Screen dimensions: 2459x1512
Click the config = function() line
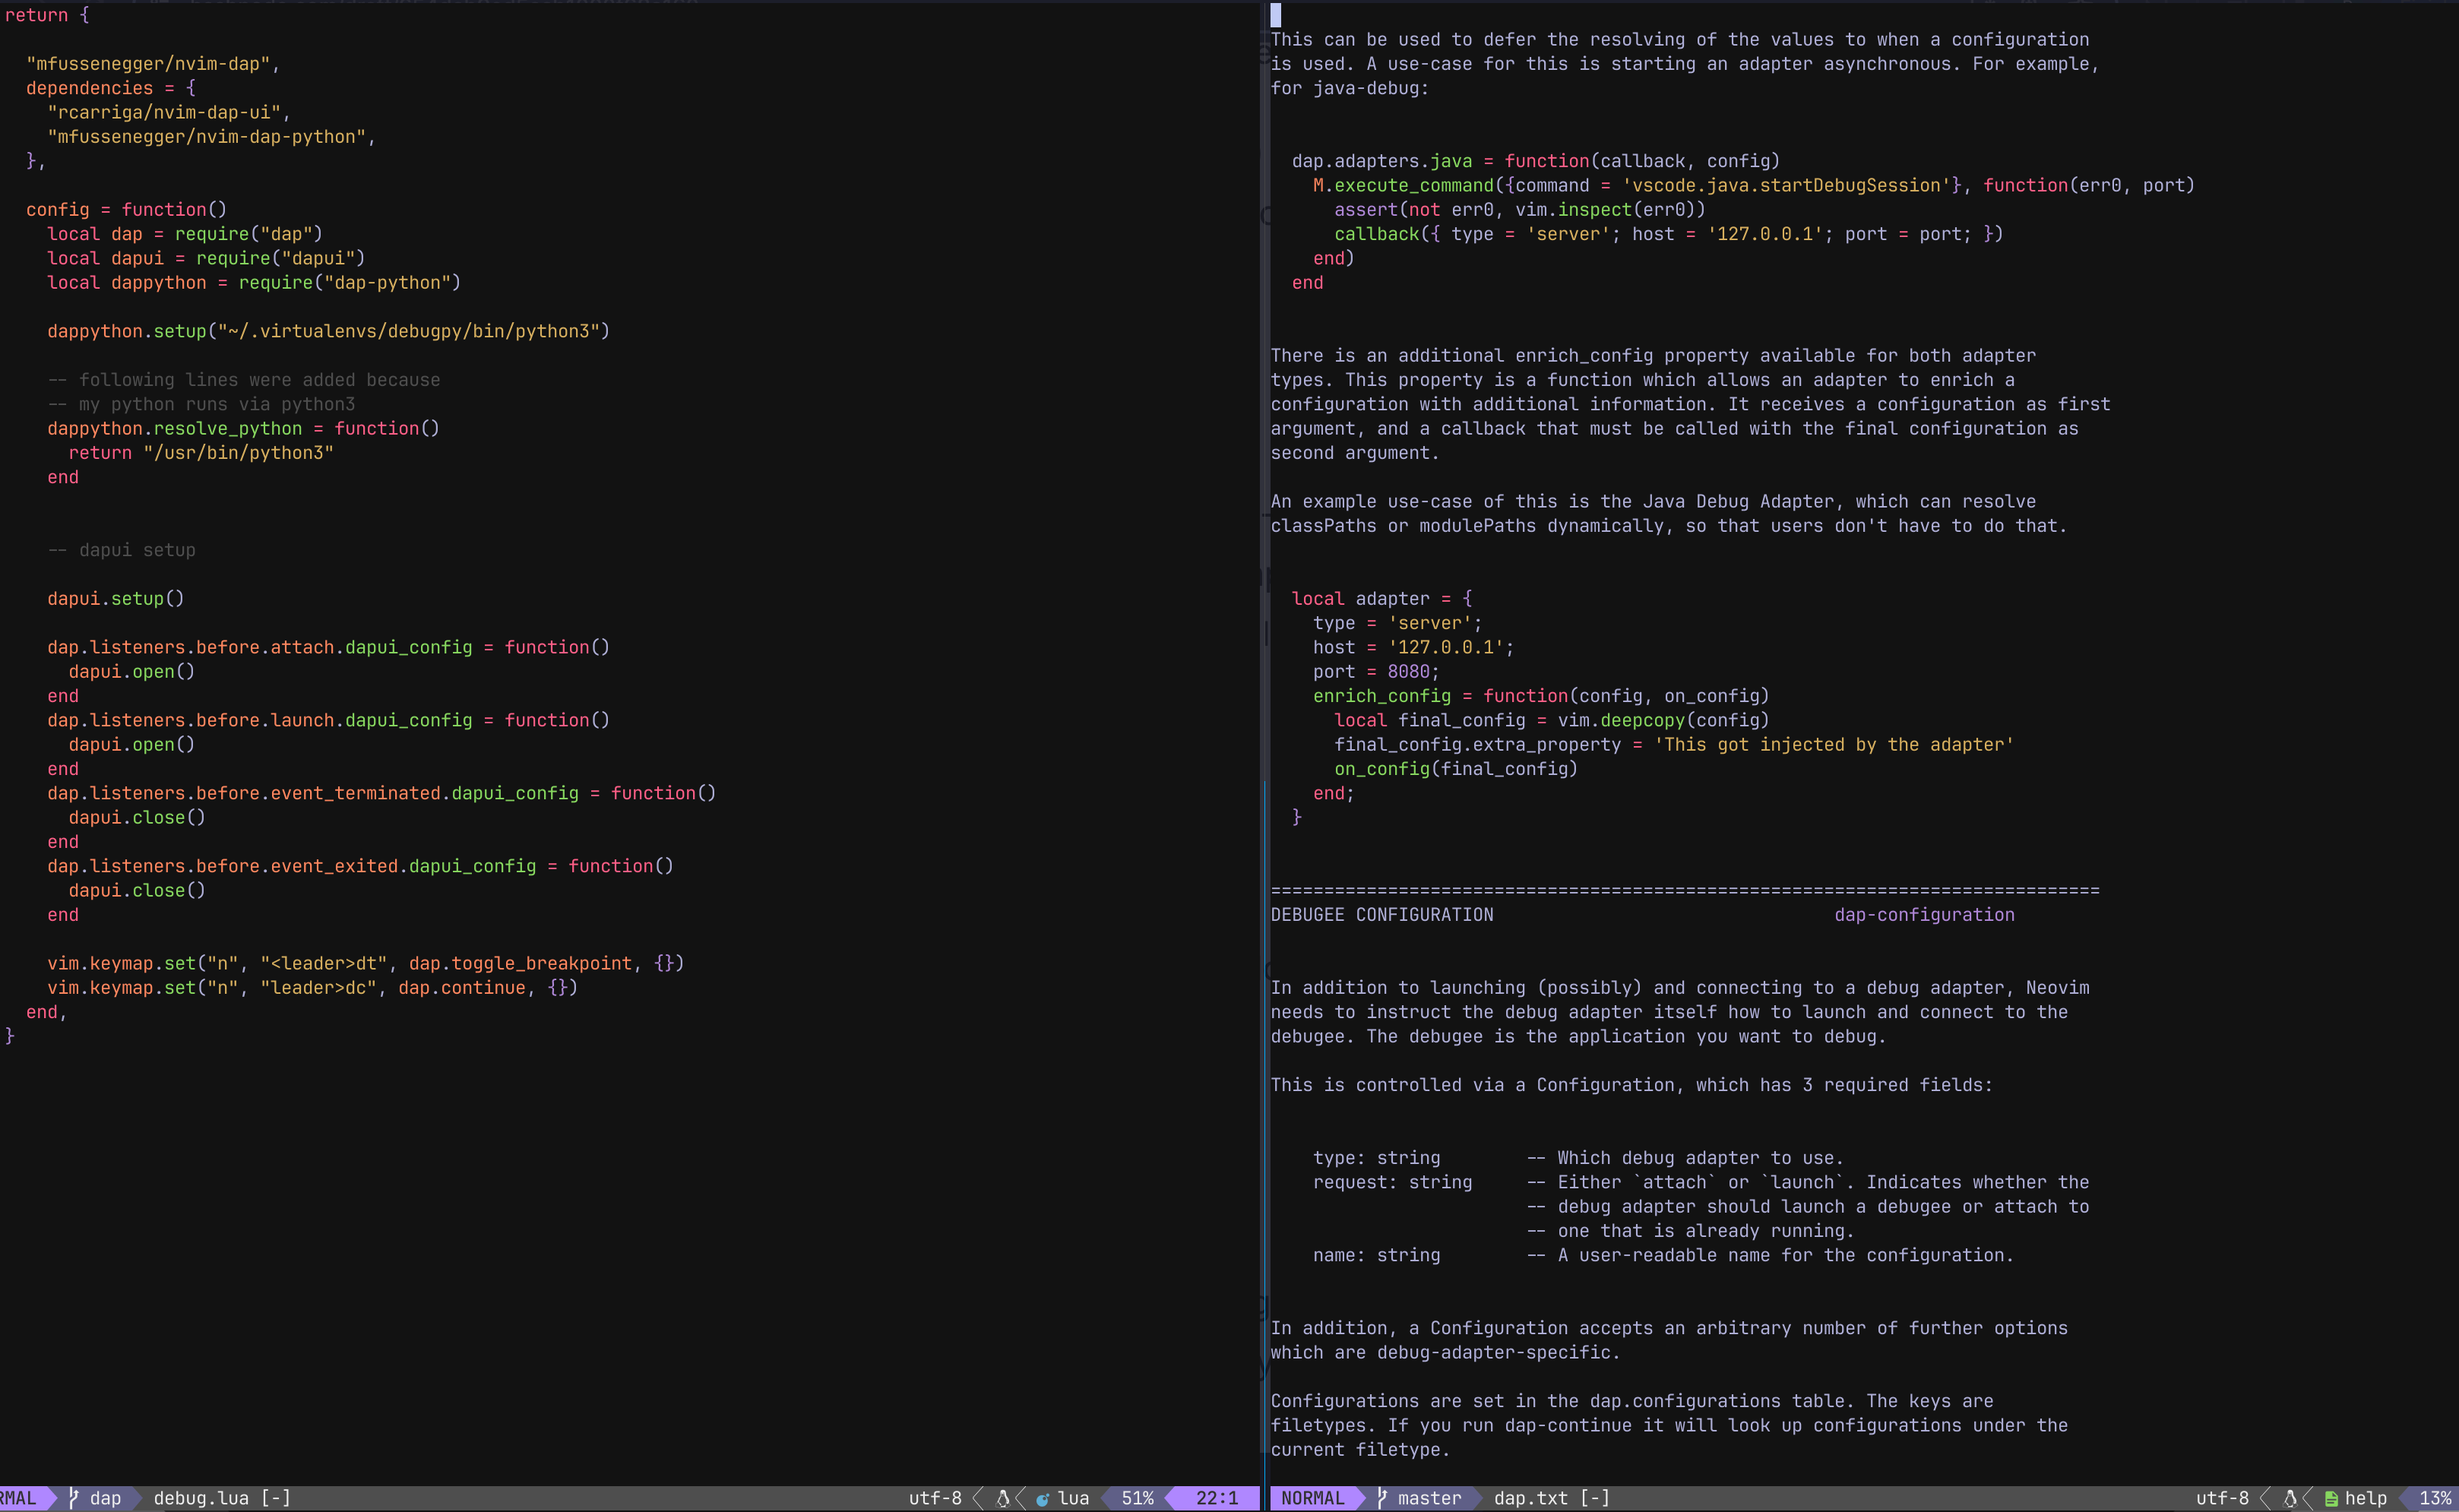coord(126,210)
